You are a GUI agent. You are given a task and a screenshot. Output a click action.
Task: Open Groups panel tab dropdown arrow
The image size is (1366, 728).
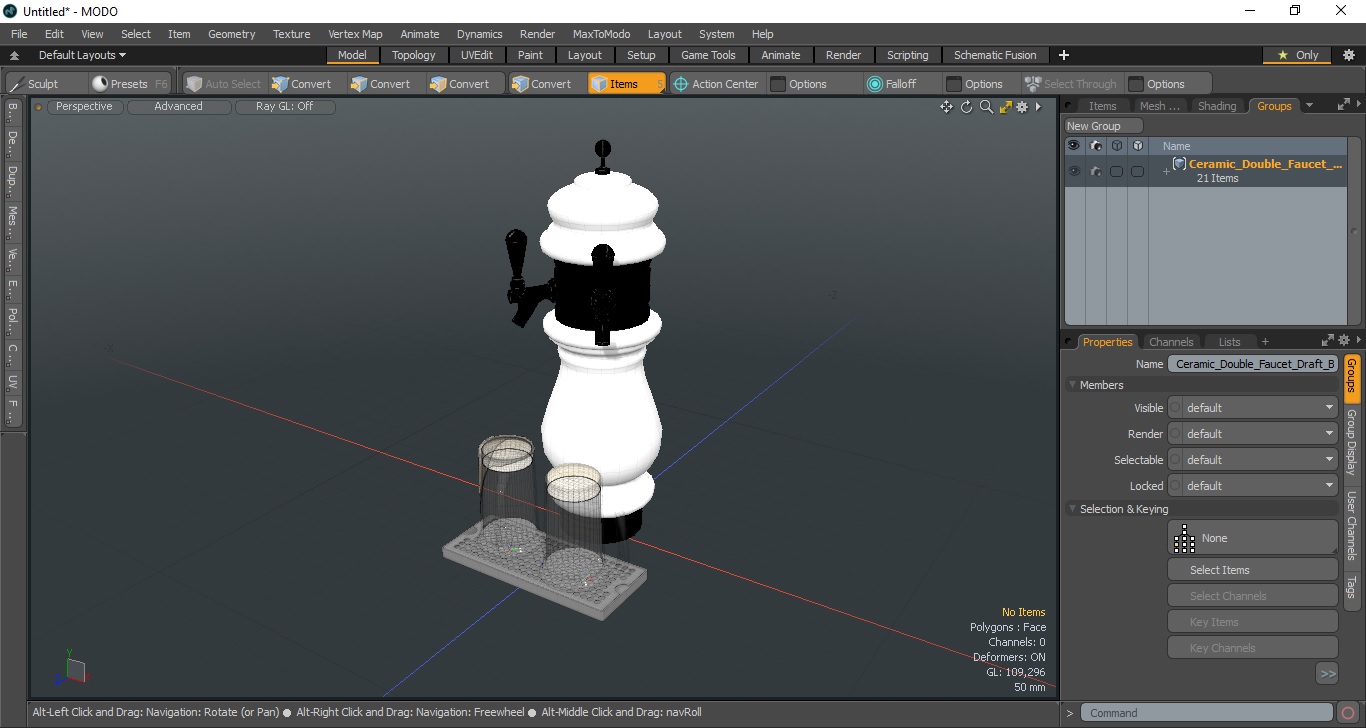(x=1309, y=105)
